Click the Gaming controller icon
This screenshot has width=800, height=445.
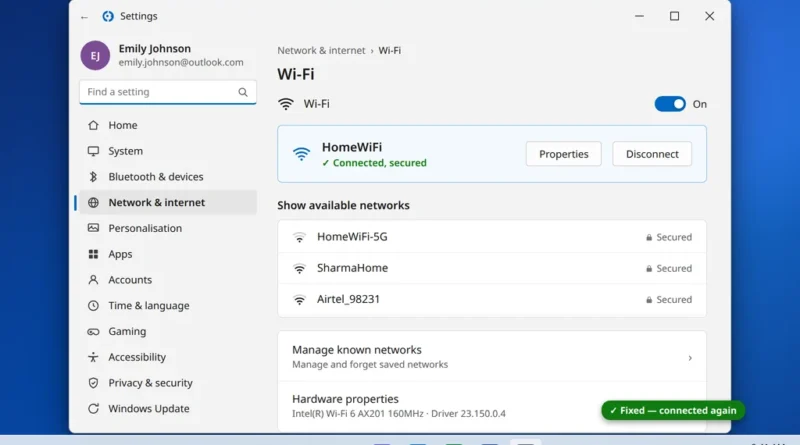pyautogui.click(x=93, y=332)
